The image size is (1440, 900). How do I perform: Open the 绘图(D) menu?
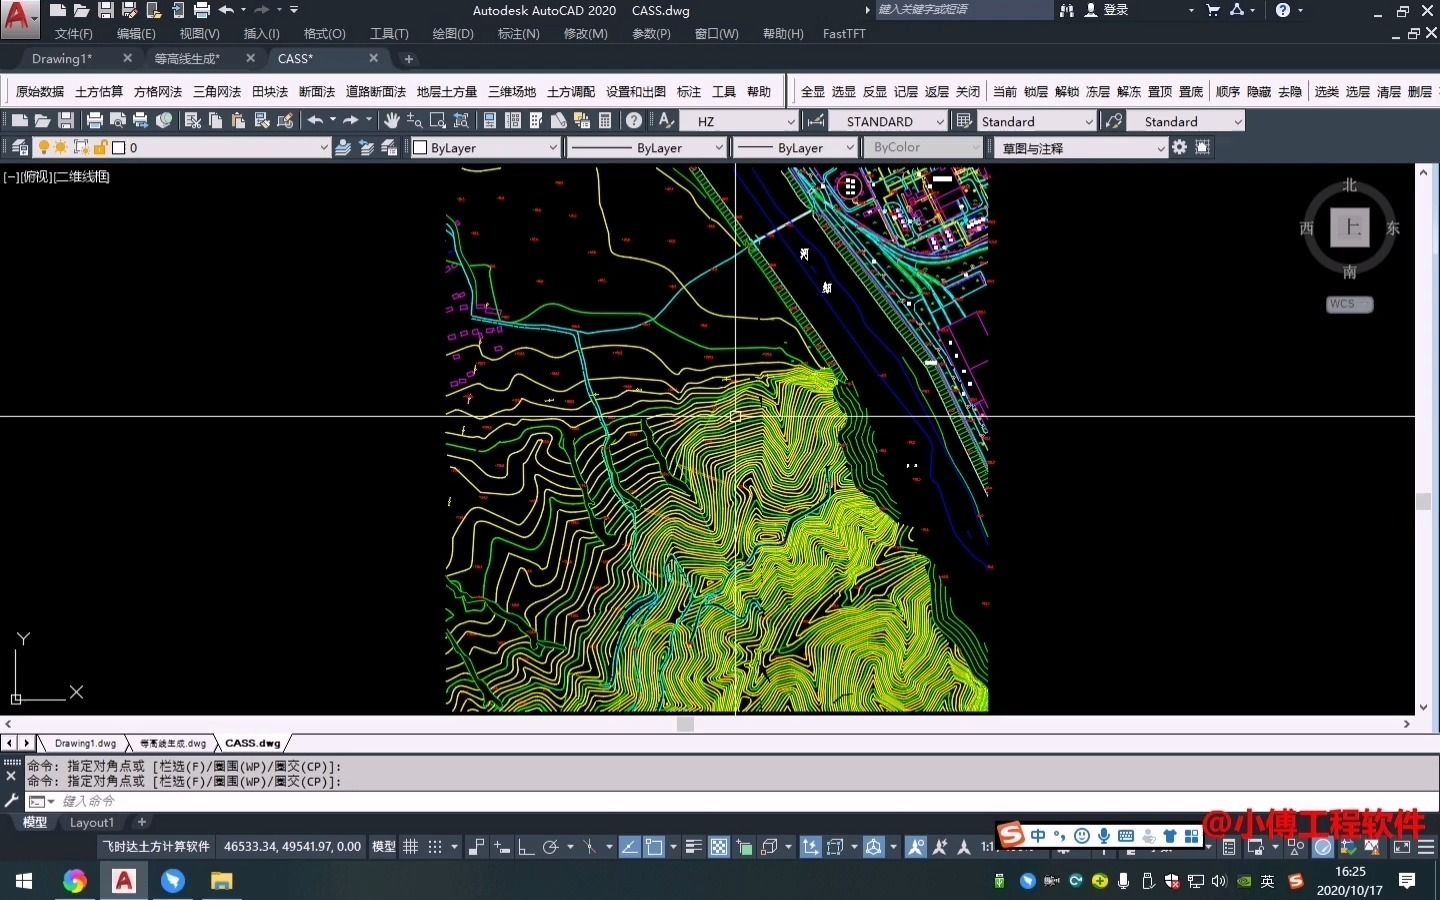(x=452, y=34)
